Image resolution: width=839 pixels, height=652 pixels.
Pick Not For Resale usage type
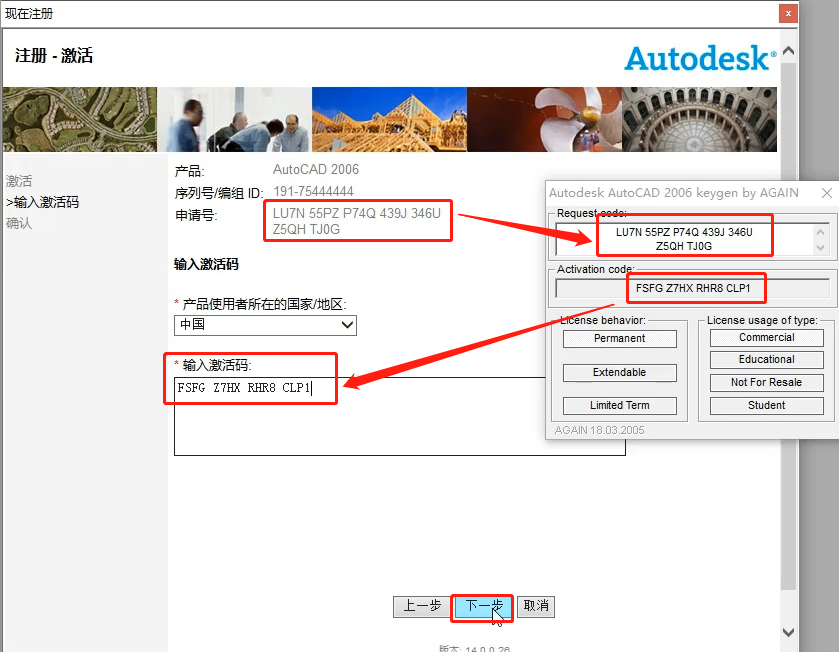[766, 382]
